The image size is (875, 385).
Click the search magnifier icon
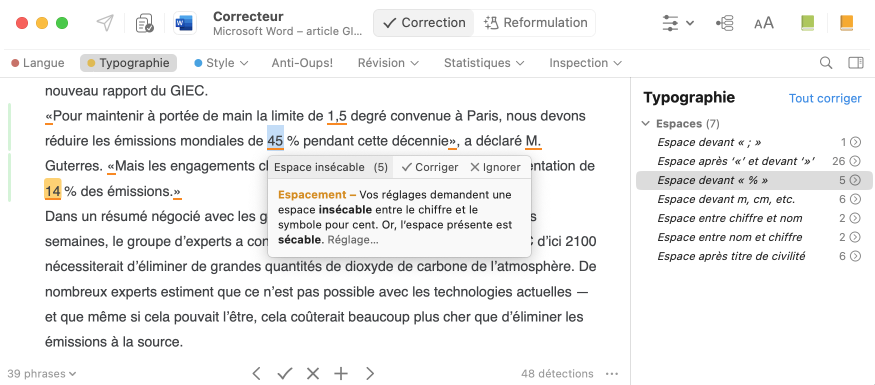[826, 63]
